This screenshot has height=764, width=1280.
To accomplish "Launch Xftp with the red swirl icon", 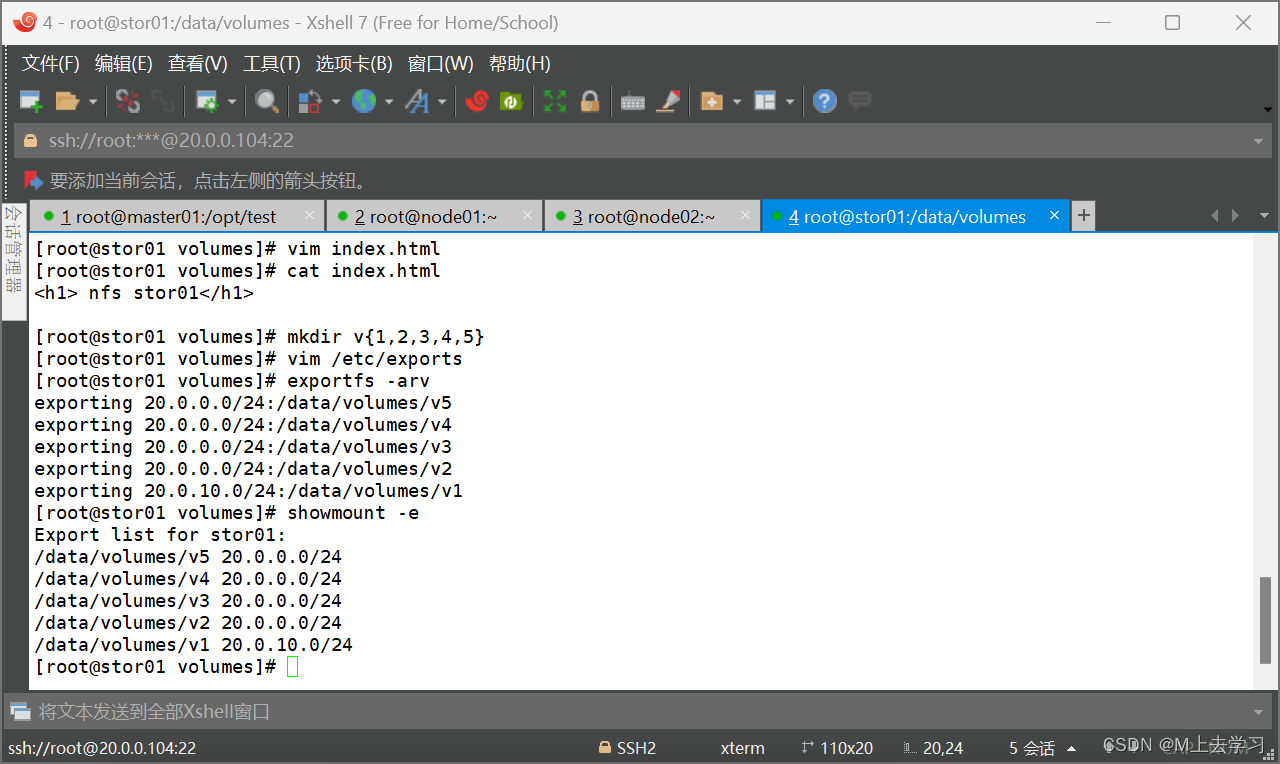I will [476, 101].
